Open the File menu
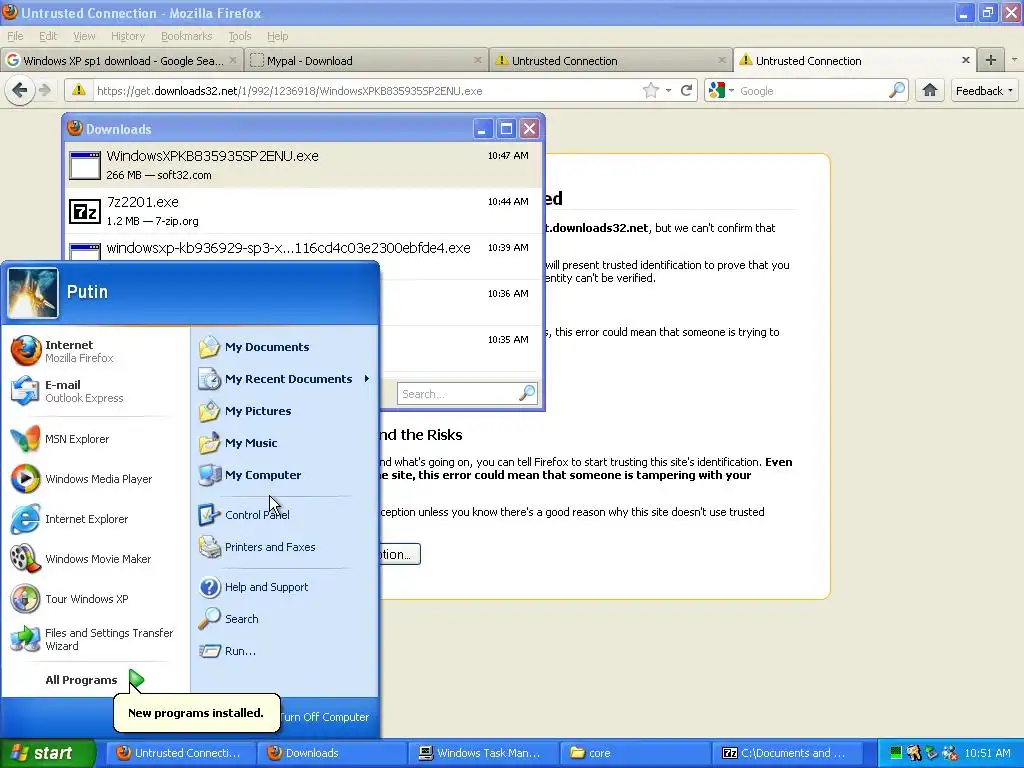 (15, 36)
